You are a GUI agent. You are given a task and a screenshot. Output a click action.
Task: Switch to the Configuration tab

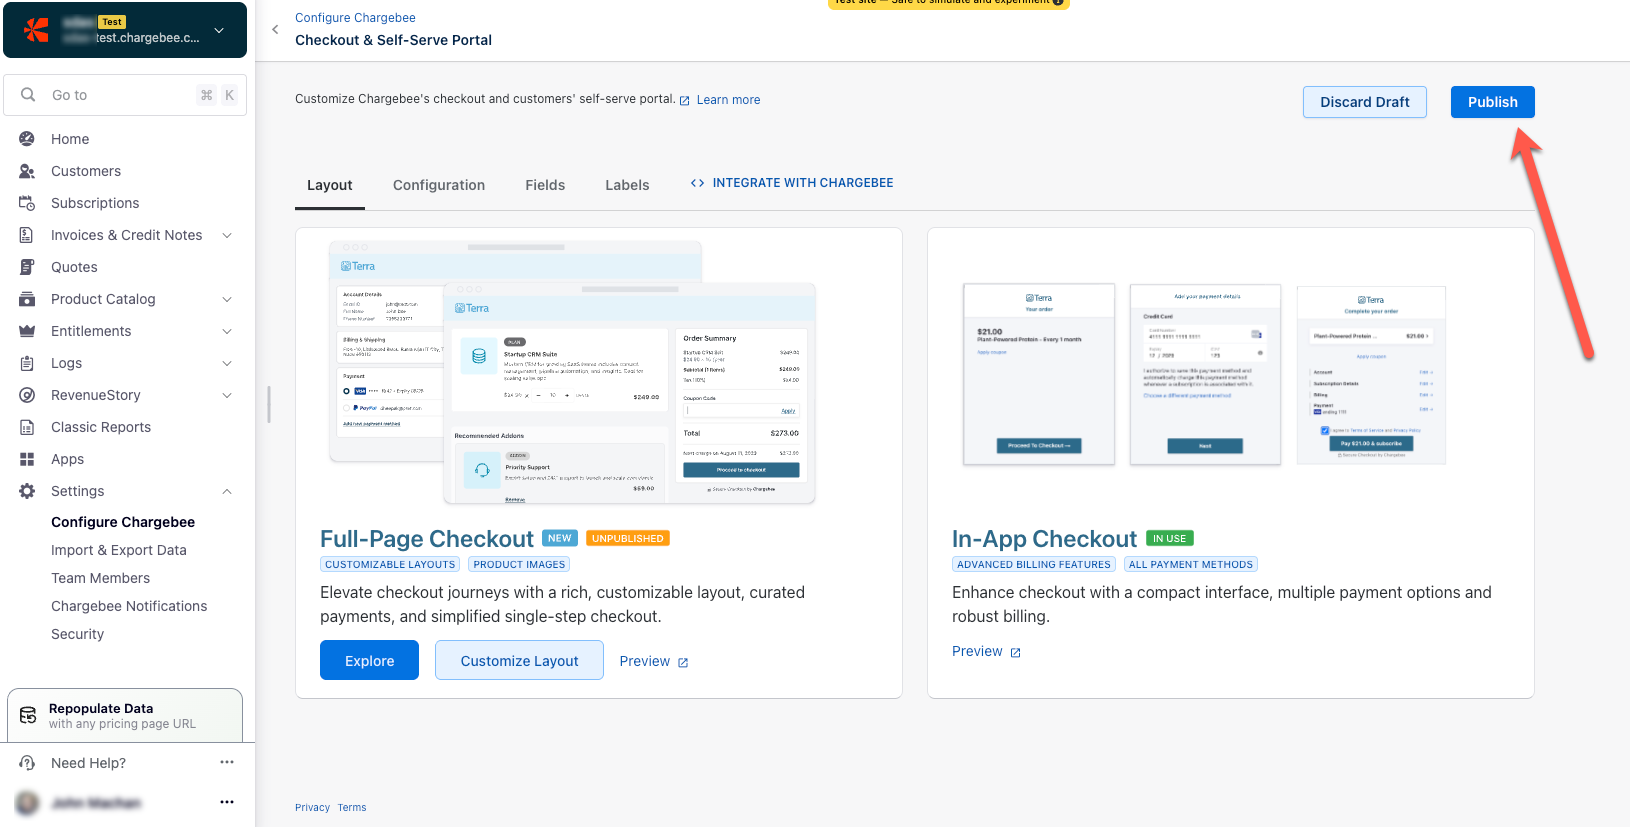(439, 185)
